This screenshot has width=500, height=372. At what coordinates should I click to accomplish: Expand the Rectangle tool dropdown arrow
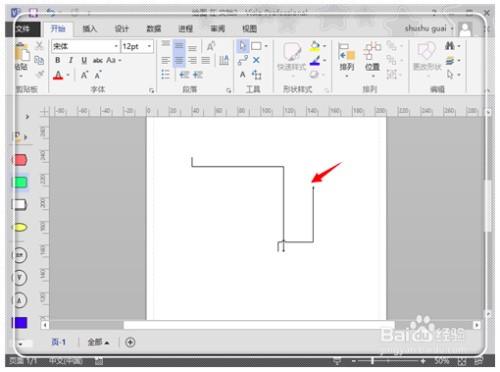click(x=266, y=46)
